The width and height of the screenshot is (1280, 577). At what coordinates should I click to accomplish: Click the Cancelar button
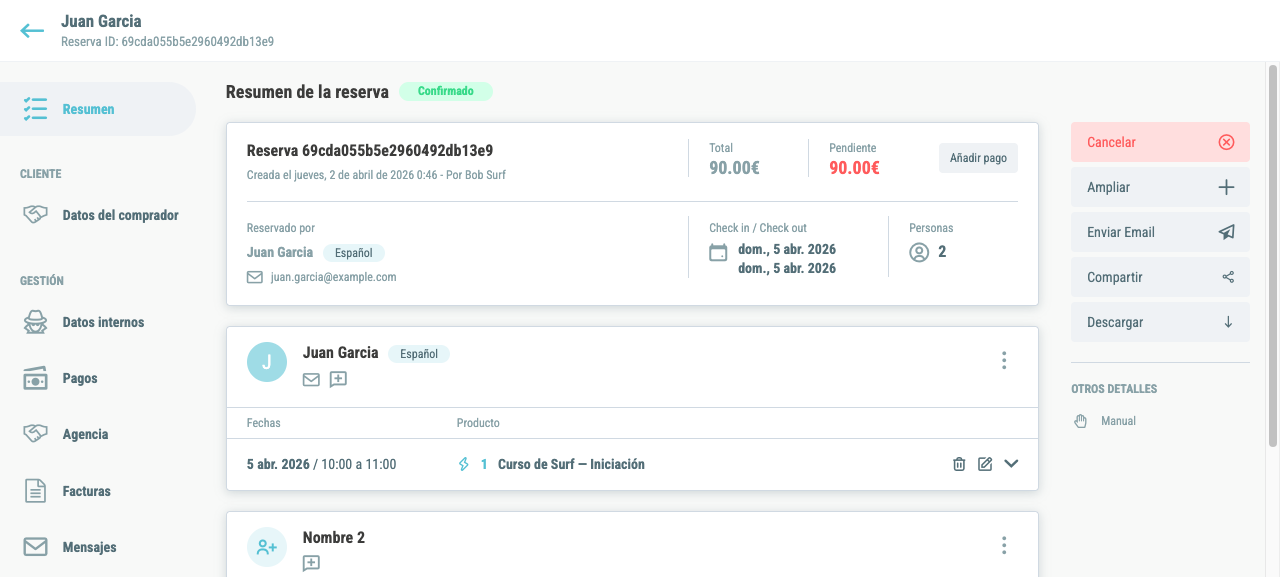[x=1160, y=142]
